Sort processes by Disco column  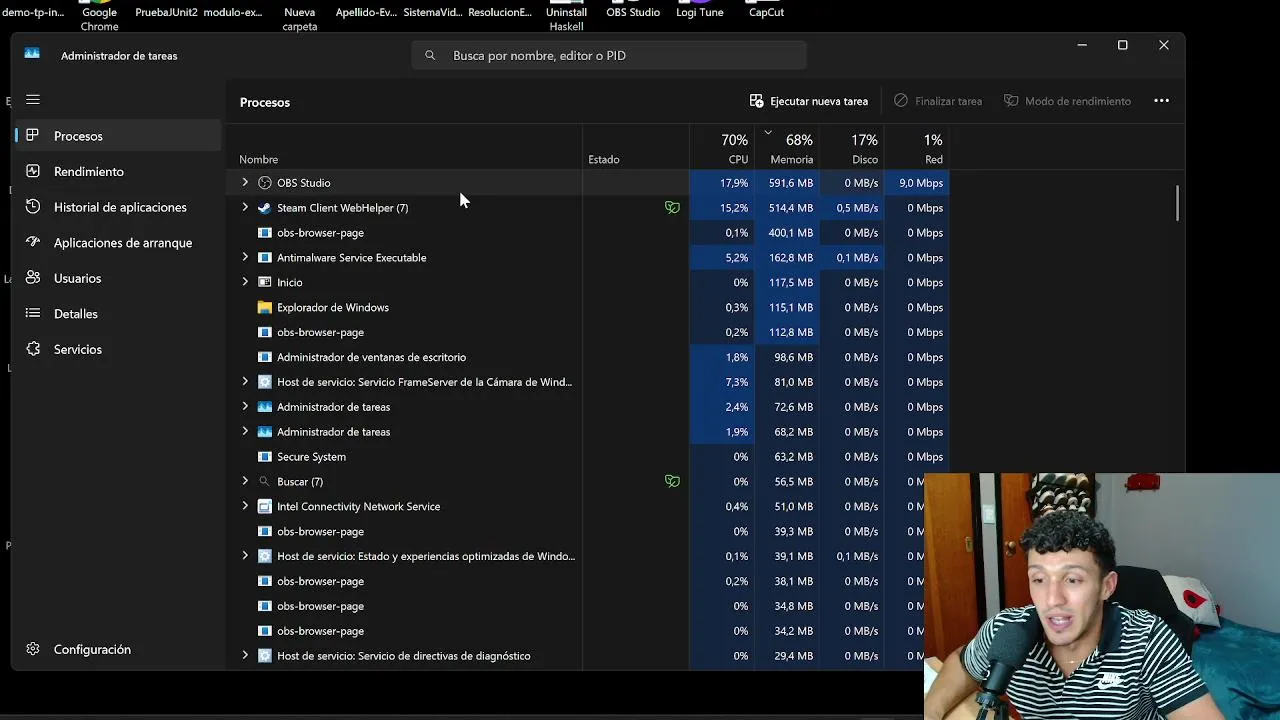pos(852,147)
